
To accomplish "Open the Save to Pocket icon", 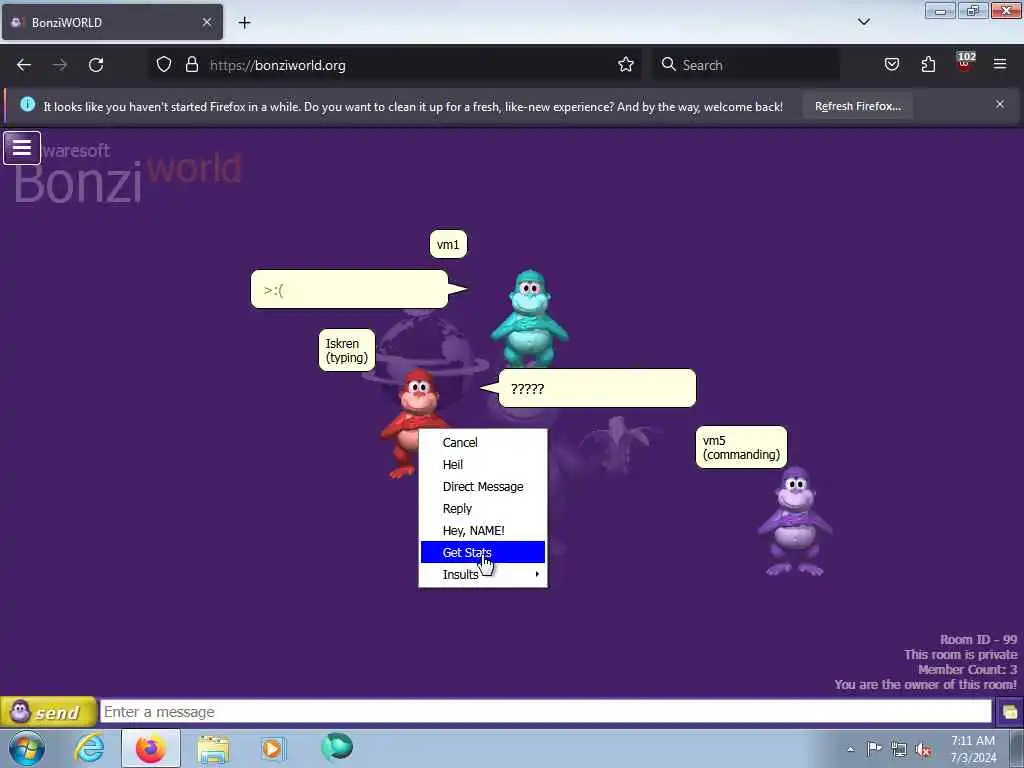I will pyautogui.click(x=891, y=65).
